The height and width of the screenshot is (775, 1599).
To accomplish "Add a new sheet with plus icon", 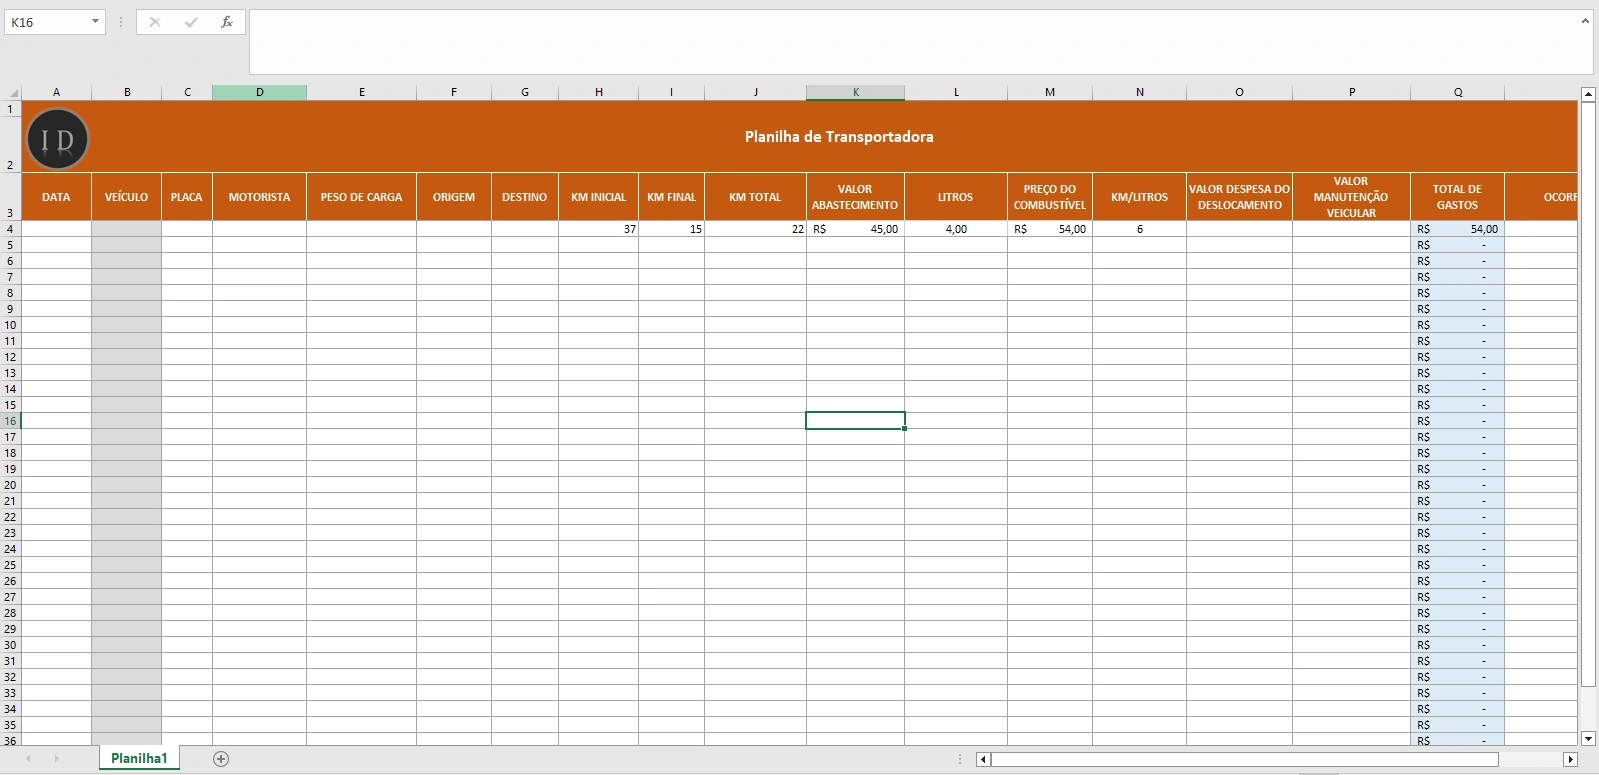I will (x=221, y=759).
